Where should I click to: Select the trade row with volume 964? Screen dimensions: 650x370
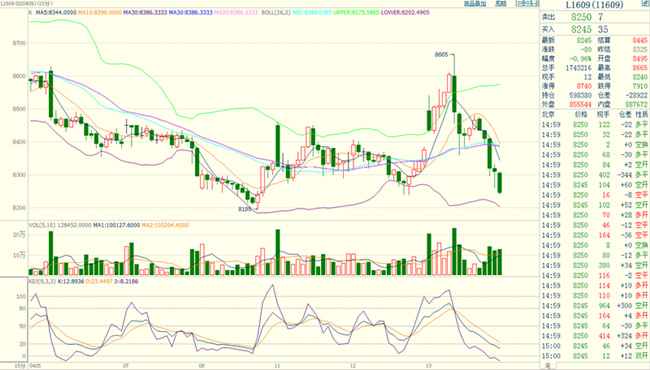[x=595, y=306]
